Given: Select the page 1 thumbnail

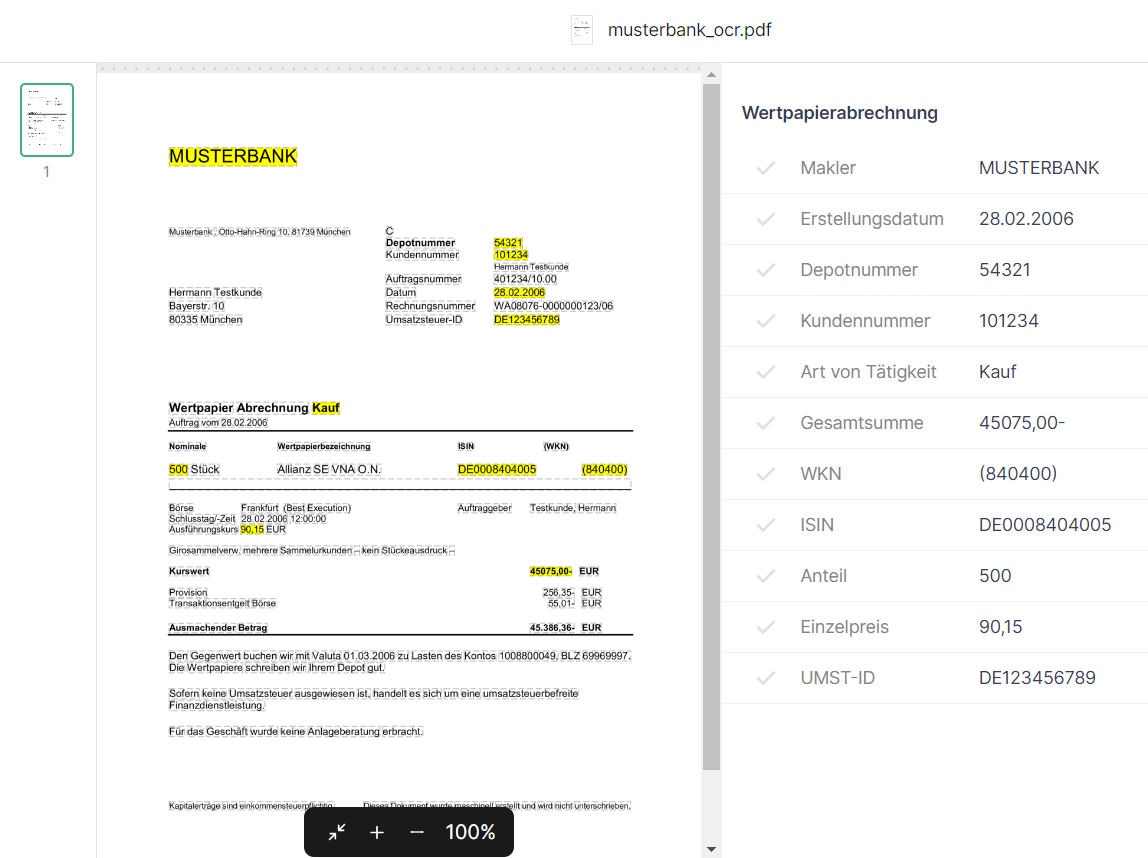Looking at the screenshot, I should tap(47, 120).
